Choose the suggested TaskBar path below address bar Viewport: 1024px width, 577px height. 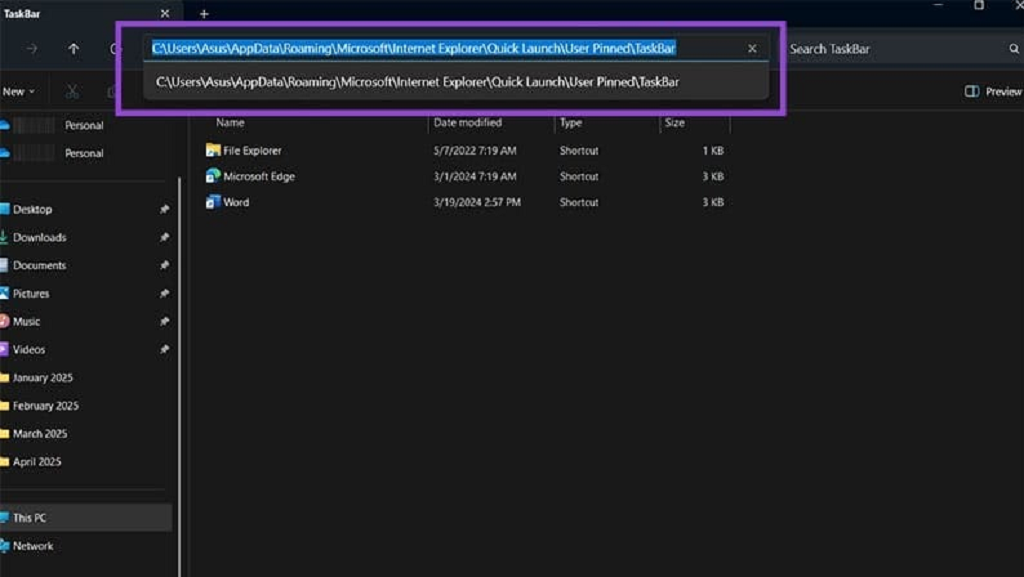click(455, 82)
